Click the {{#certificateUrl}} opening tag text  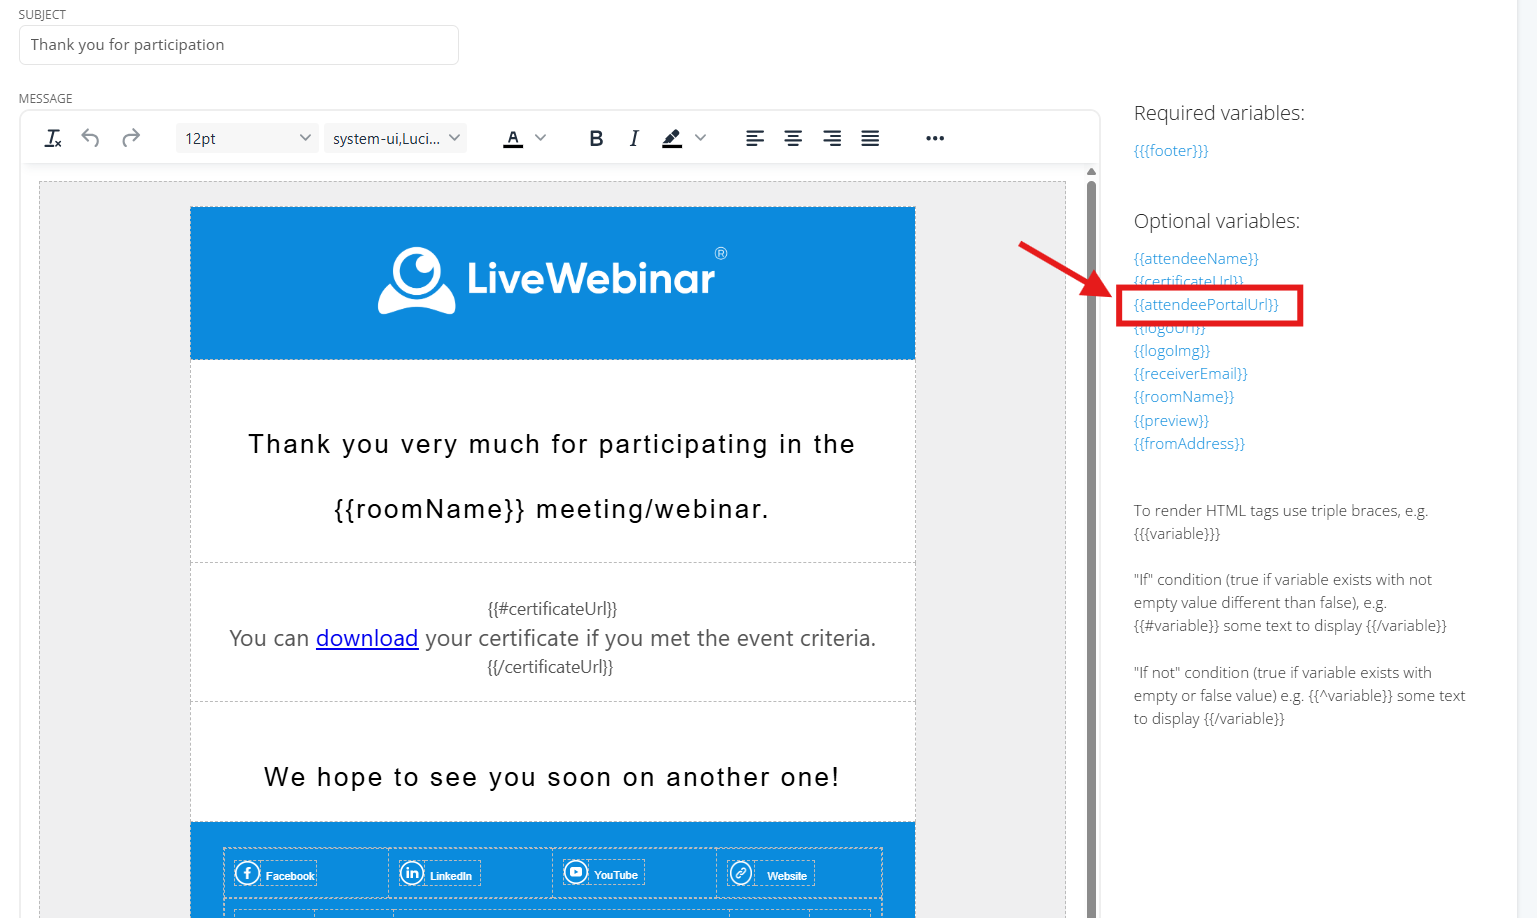[552, 609]
